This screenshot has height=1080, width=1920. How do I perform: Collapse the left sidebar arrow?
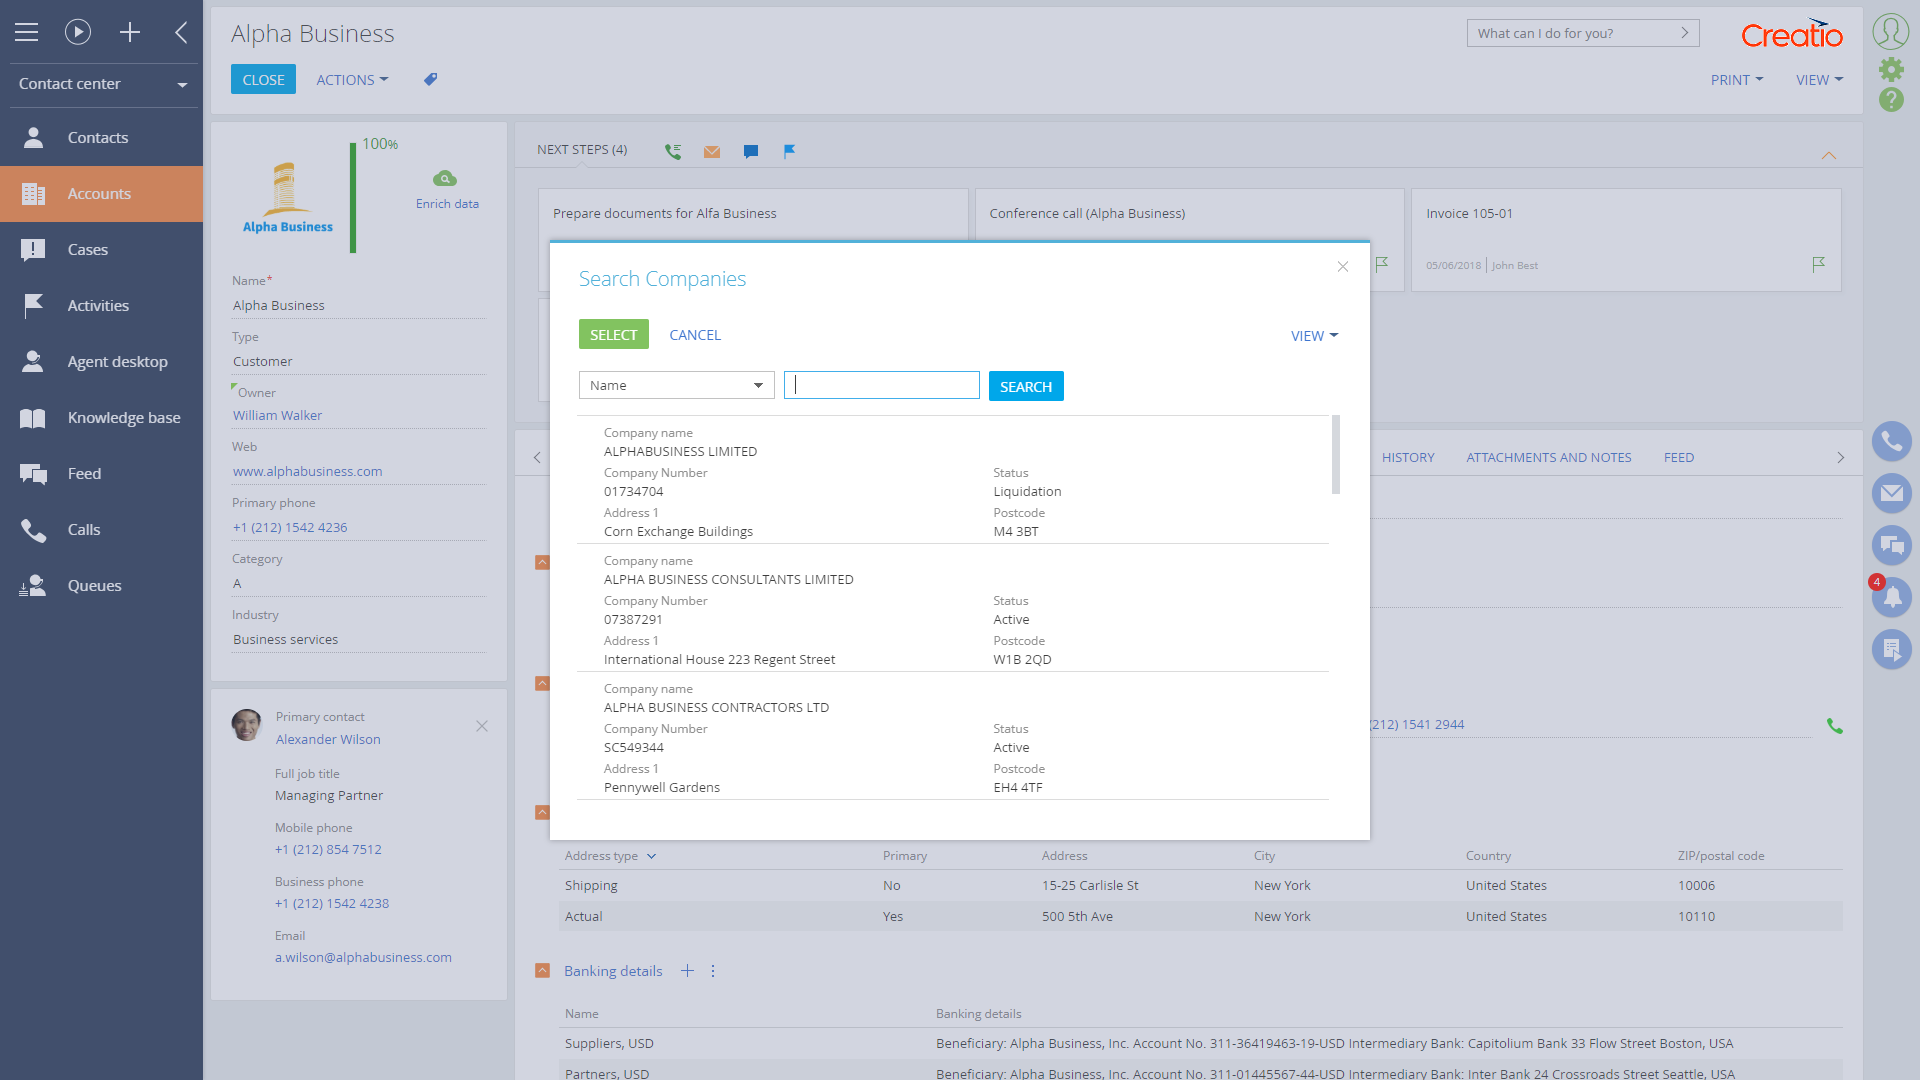(x=181, y=32)
